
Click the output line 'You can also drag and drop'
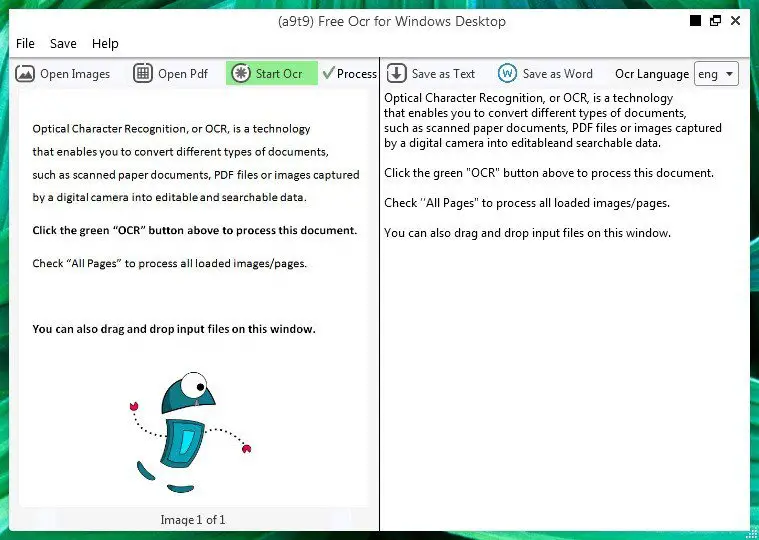528,233
